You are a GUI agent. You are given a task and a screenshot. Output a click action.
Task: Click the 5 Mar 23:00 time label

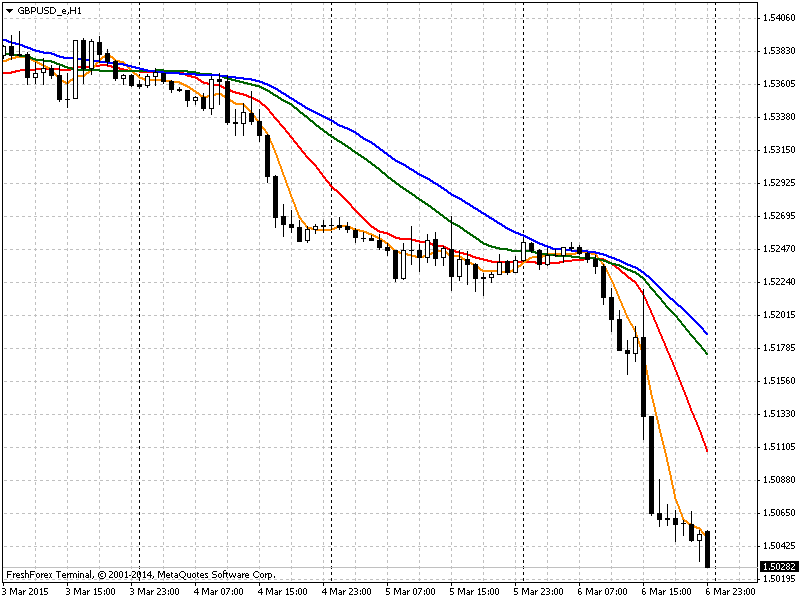point(538,592)
